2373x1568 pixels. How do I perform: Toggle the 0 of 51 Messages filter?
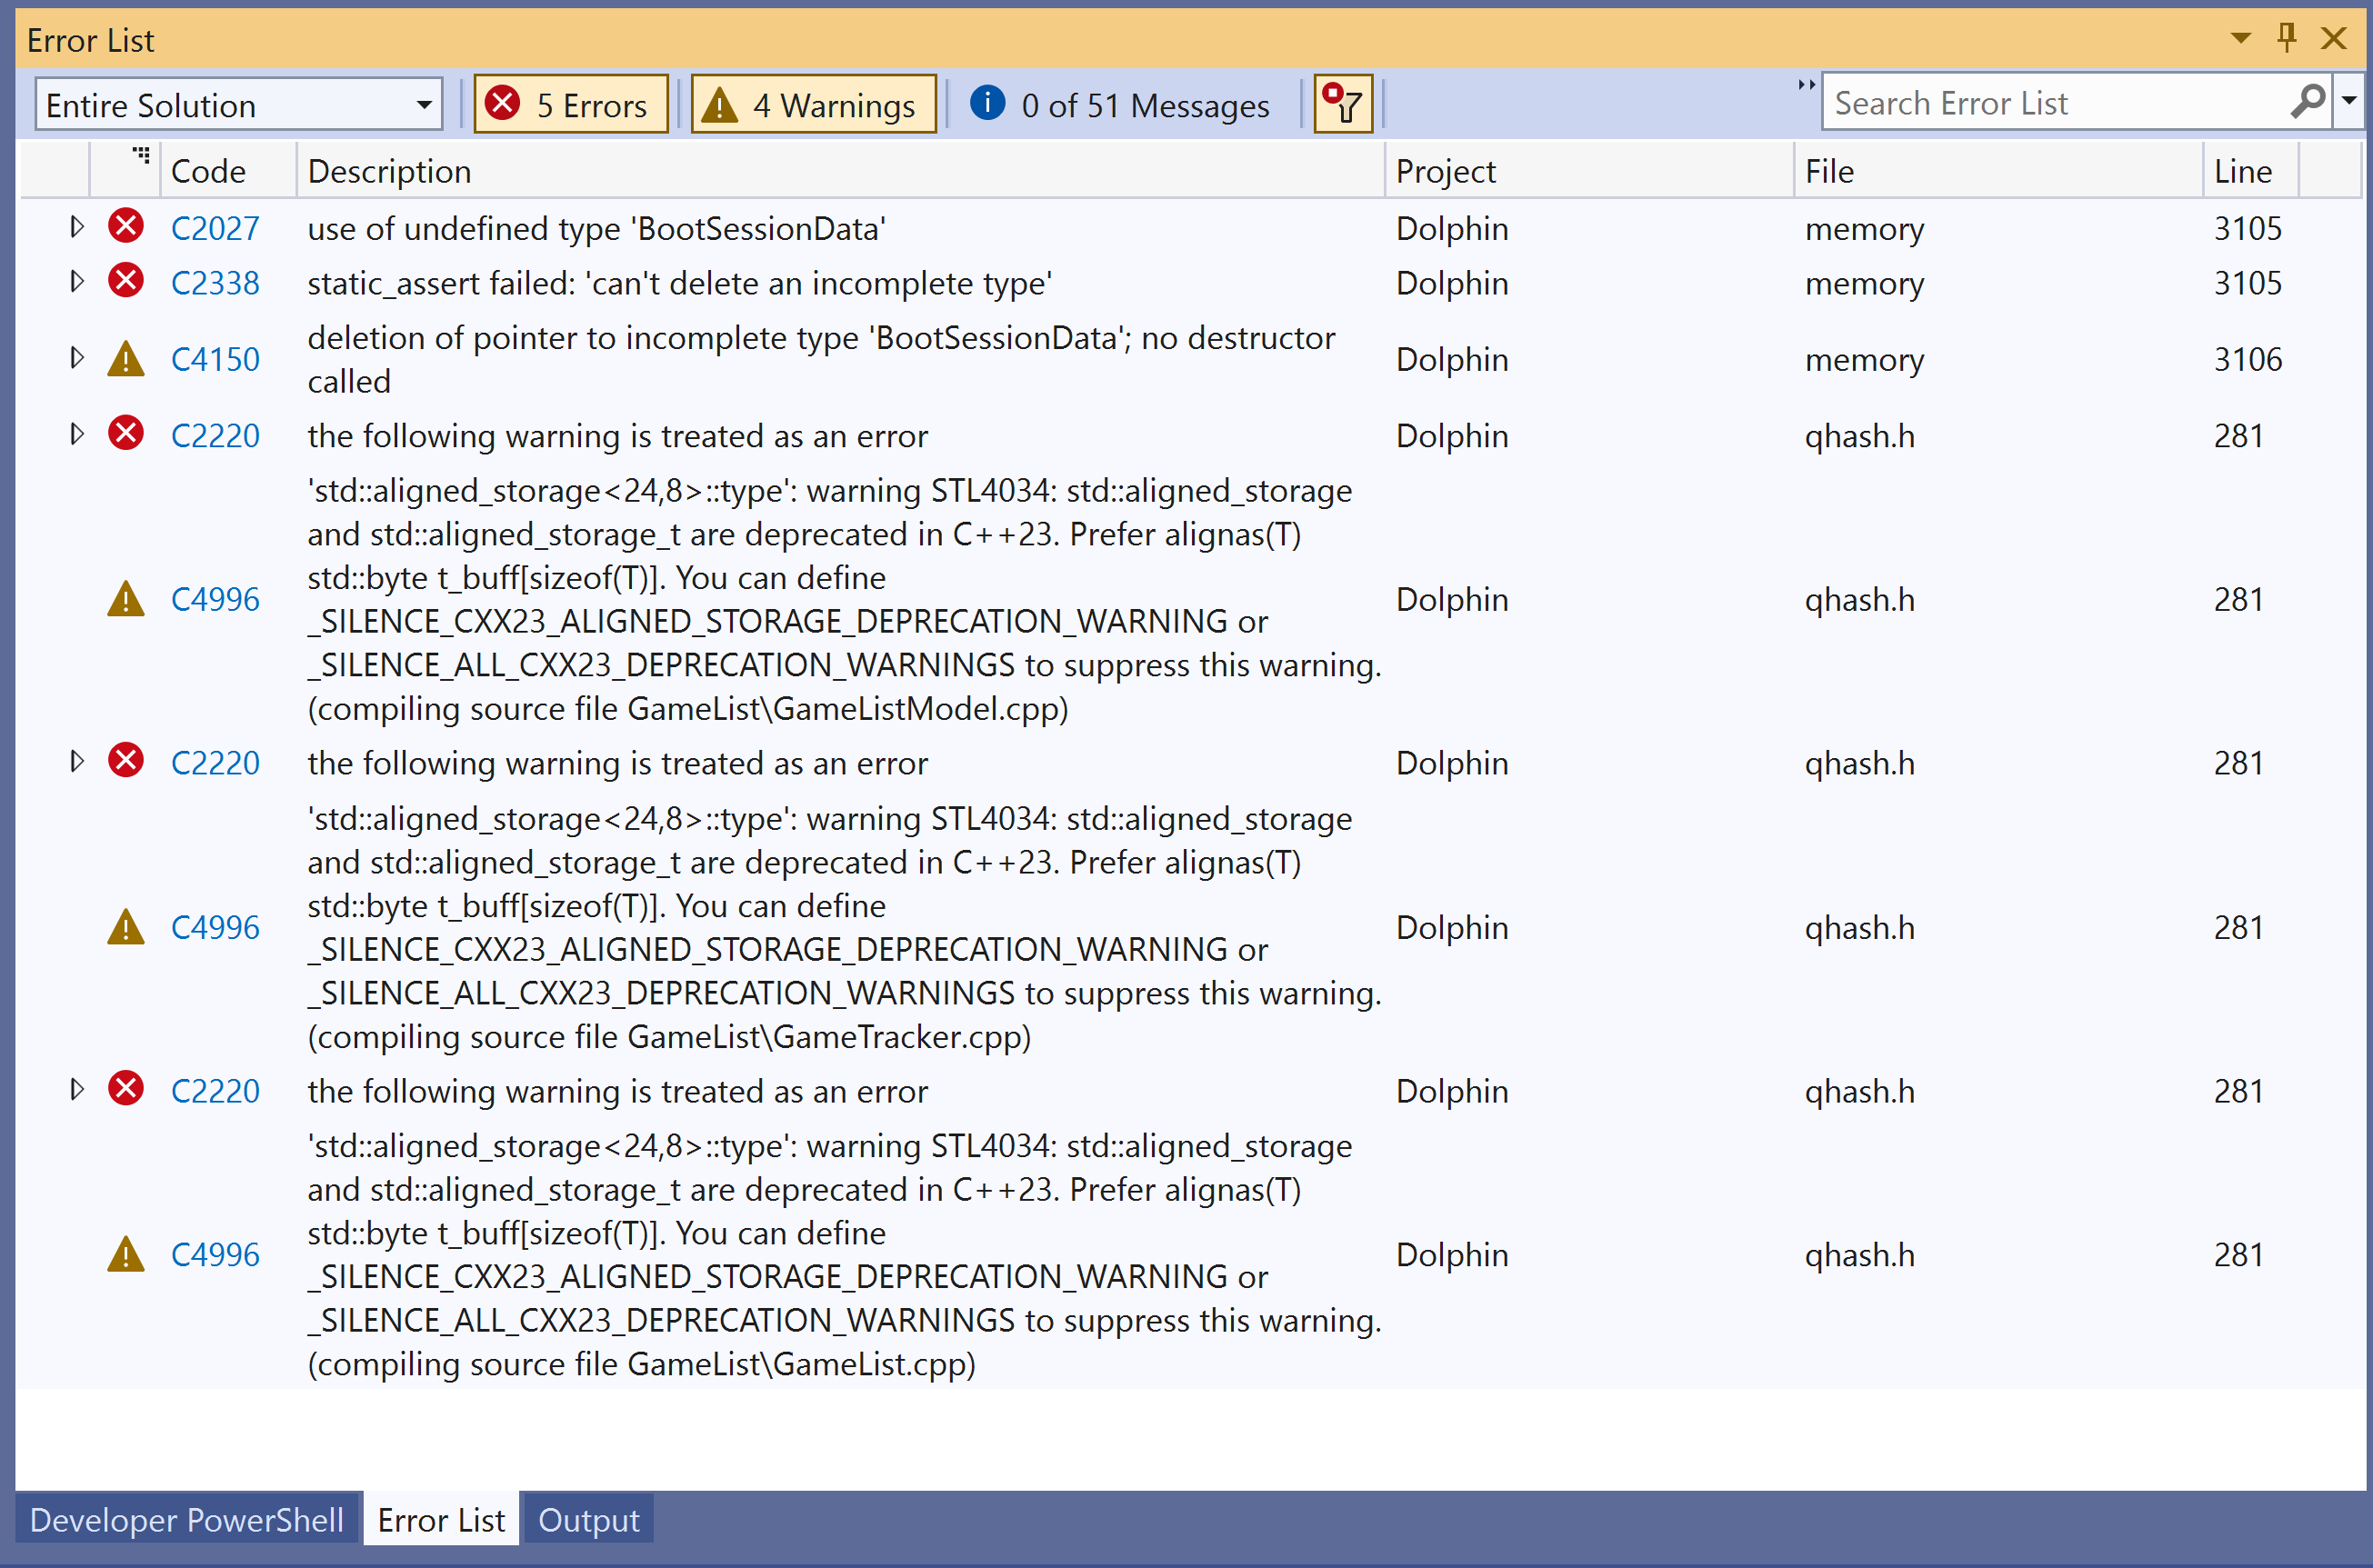1120,104
